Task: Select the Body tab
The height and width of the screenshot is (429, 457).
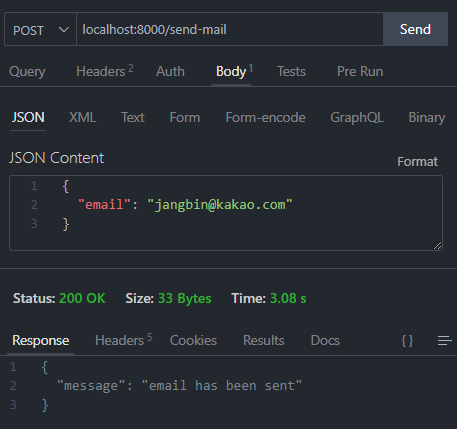Action: [x=234, y=71]
